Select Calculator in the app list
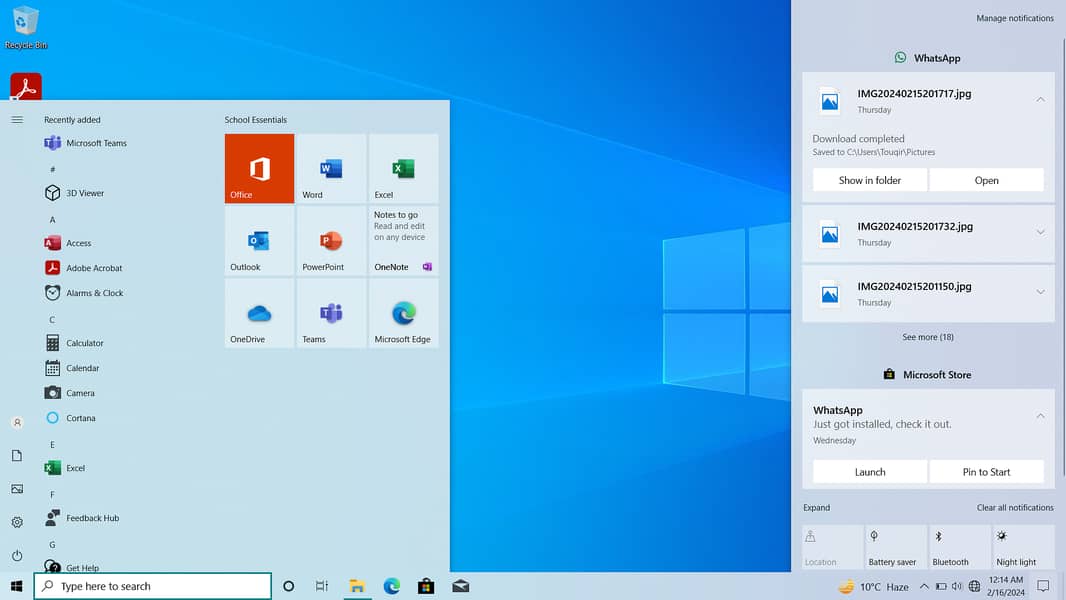This screenshot has width=1066, height=600. [84, 343]
